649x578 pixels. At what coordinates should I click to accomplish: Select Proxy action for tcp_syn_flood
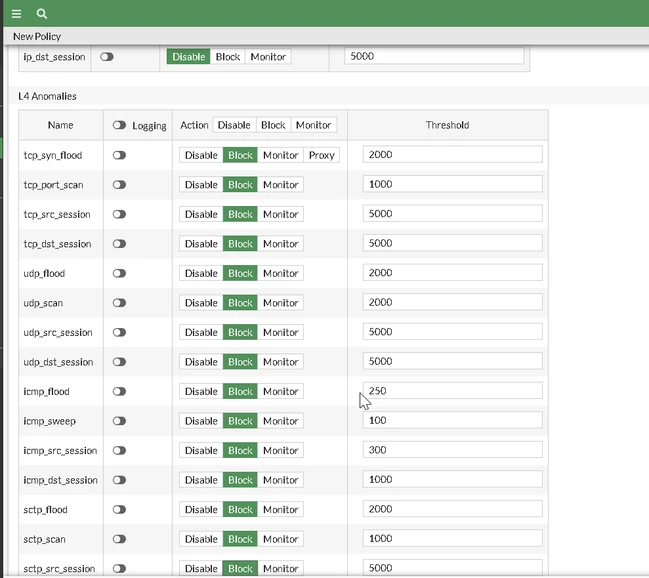tap(322, 155)
